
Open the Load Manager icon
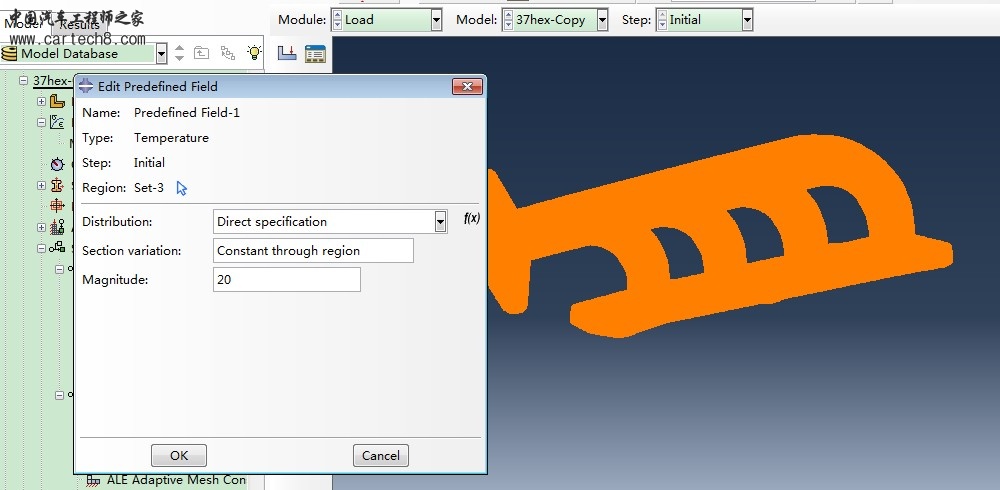(x=316, y=53)
